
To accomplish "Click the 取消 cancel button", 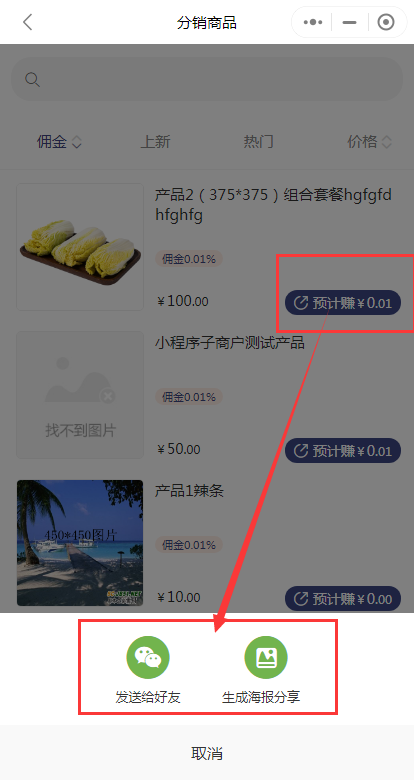I will click(x=207, y=753).
